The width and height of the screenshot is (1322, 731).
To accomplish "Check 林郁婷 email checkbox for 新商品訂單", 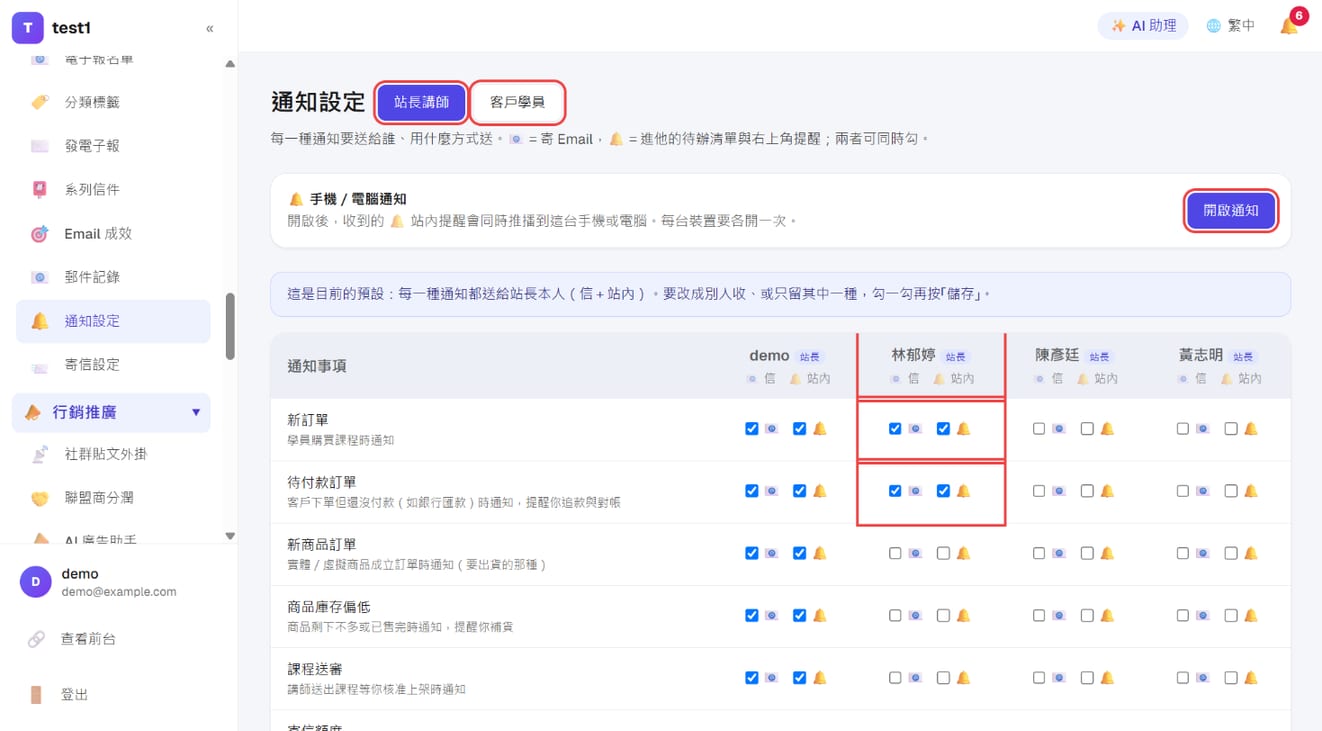I will [x=895, y=553].
